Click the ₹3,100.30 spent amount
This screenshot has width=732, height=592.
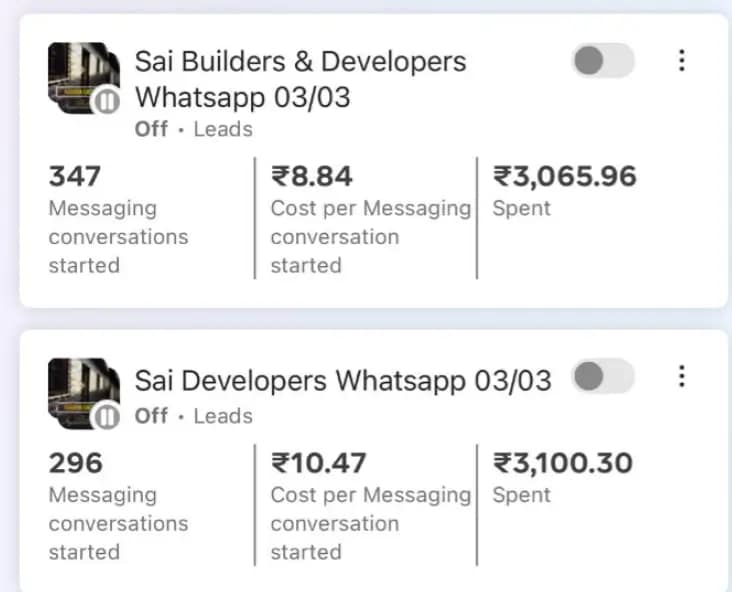click(x=563, y=463)
